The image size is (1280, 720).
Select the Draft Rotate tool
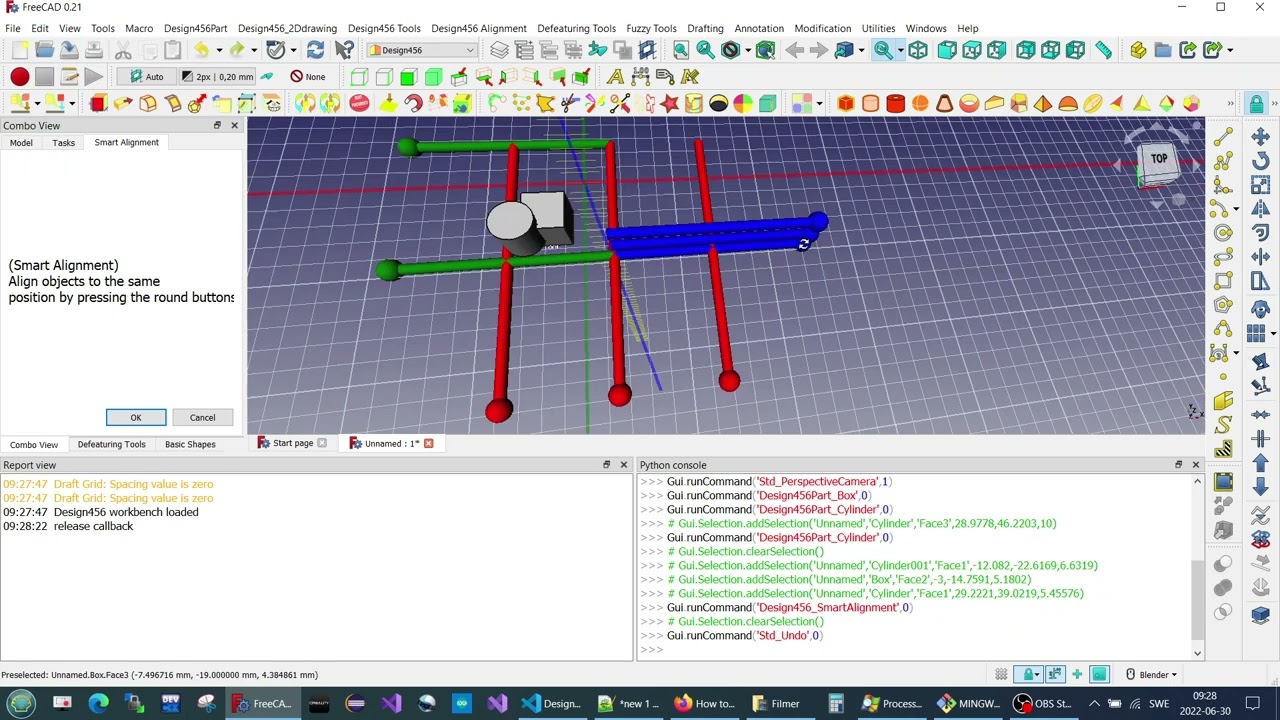pos(1260,161)
